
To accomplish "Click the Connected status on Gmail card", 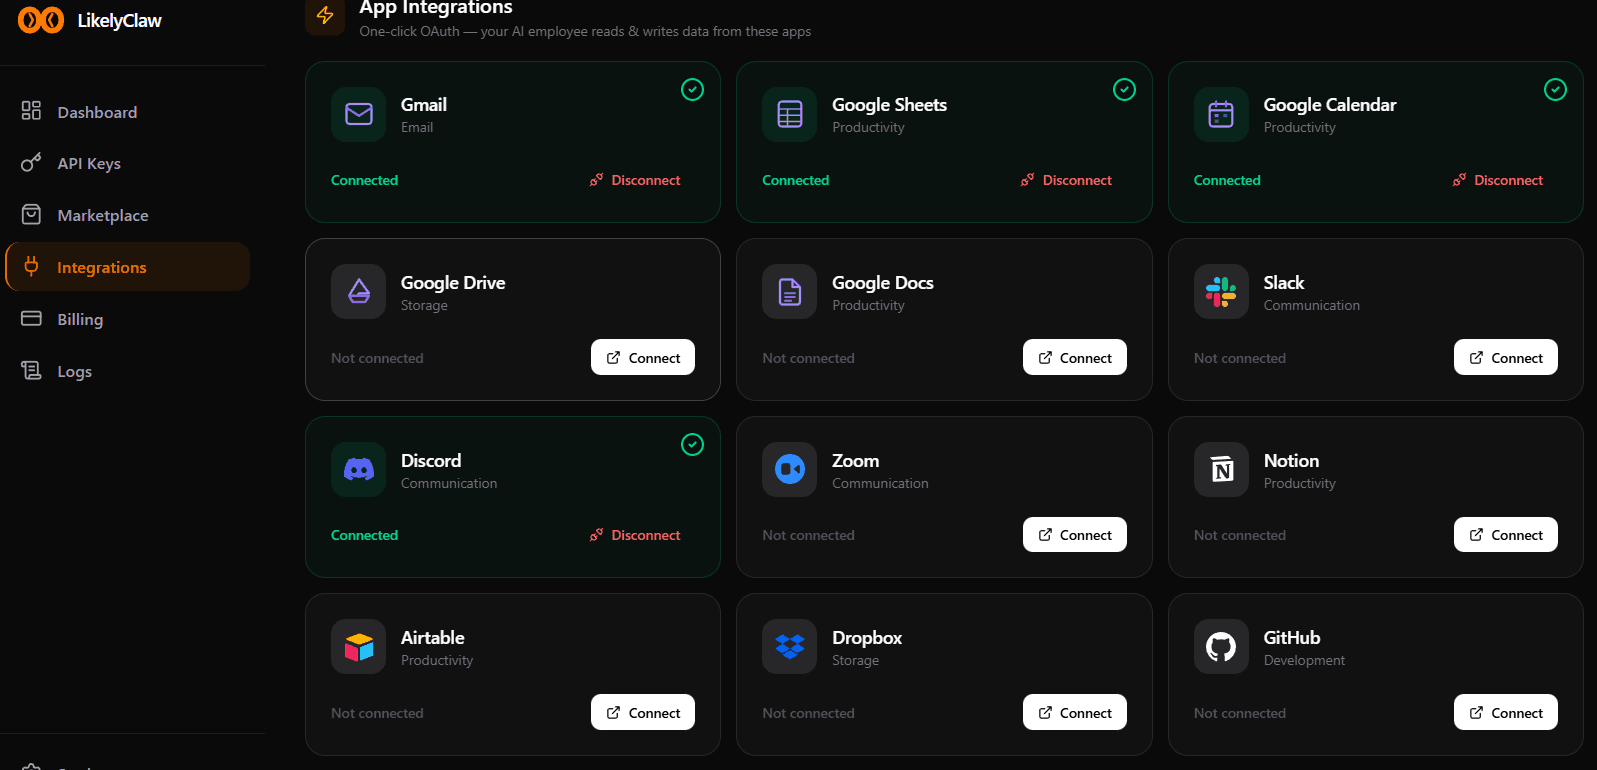I will coord(364,180).
